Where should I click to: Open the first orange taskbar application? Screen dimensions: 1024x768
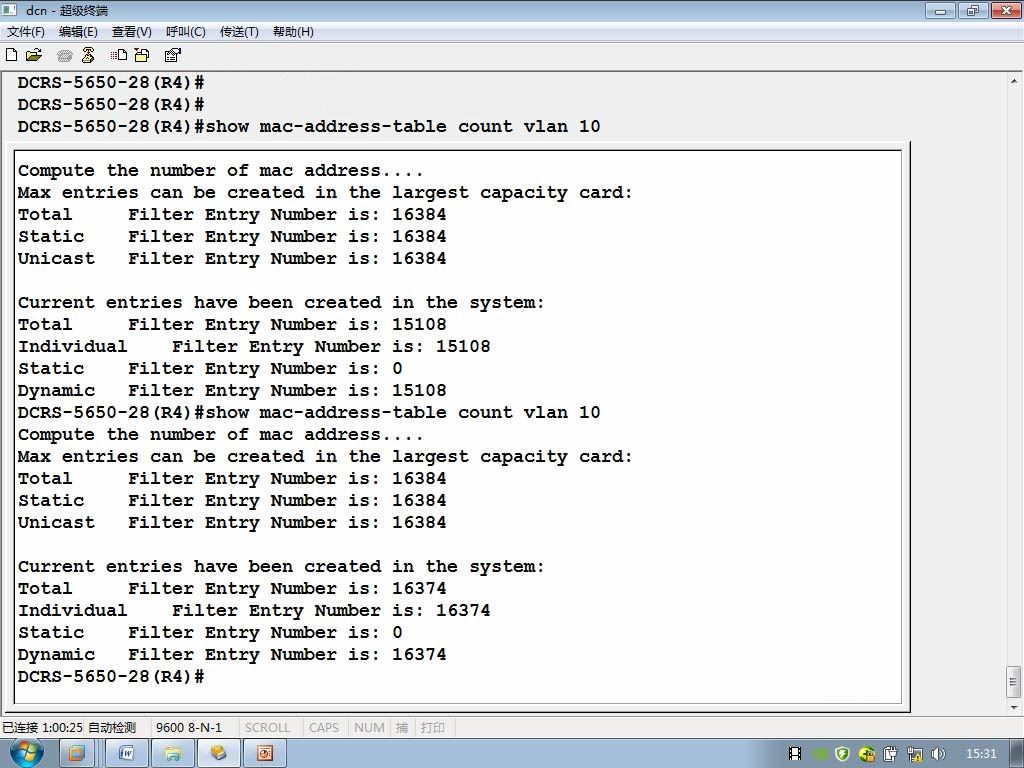click(x=76, y=754)
